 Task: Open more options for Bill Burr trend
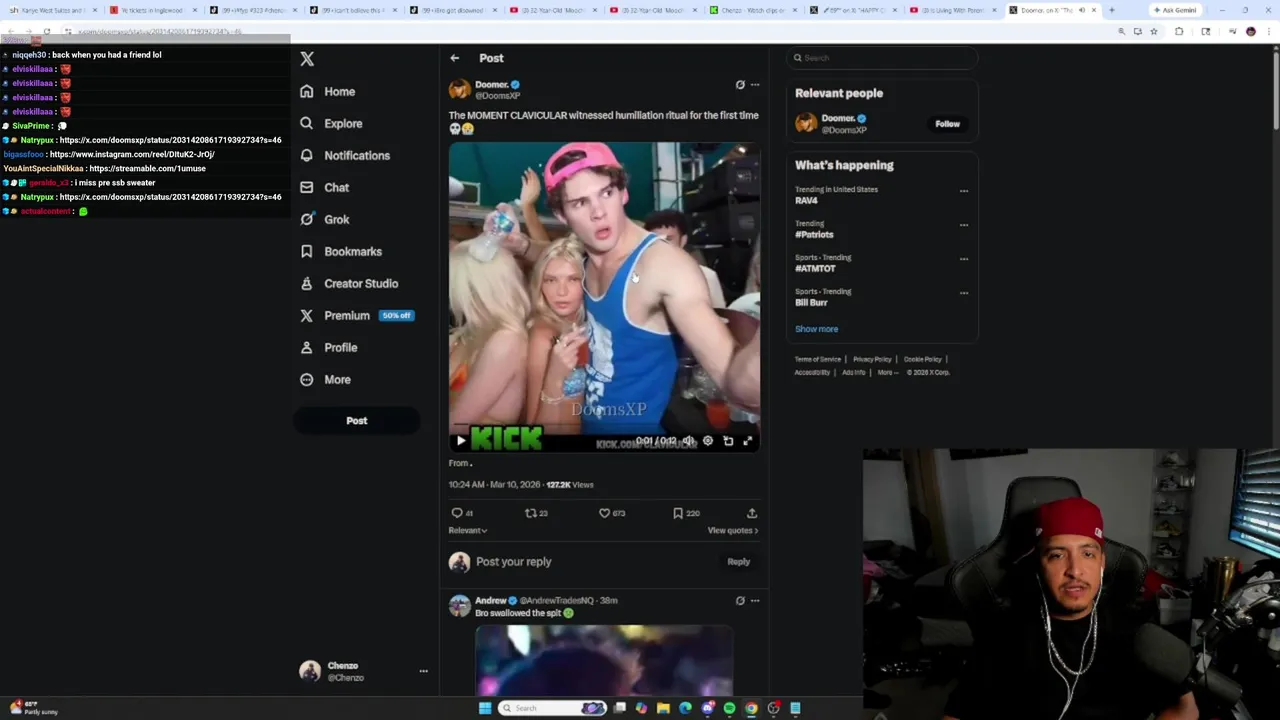coord(964,292)
